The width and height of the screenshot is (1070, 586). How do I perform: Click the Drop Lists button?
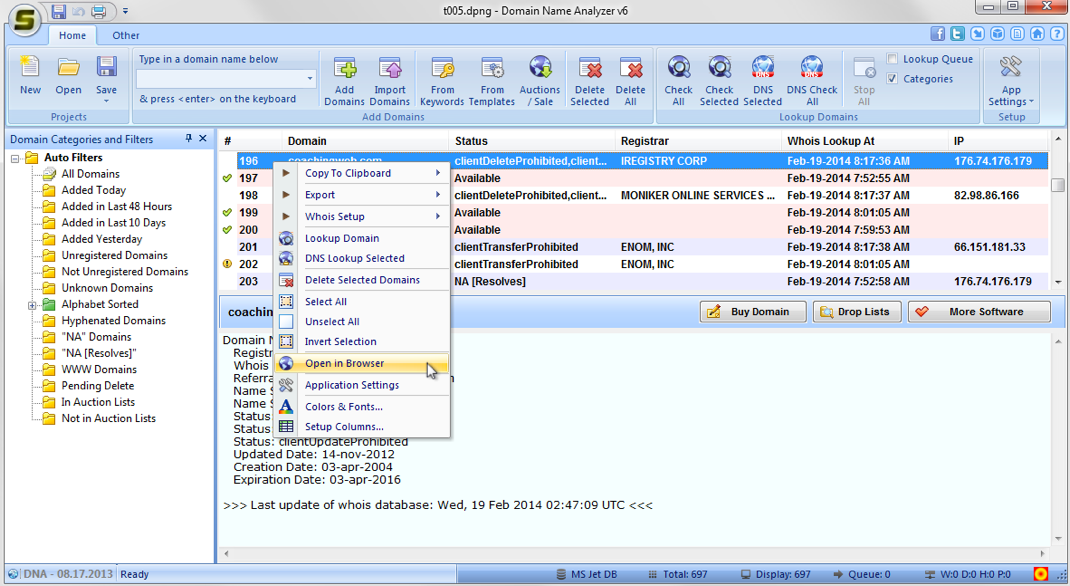pos(856,312)
